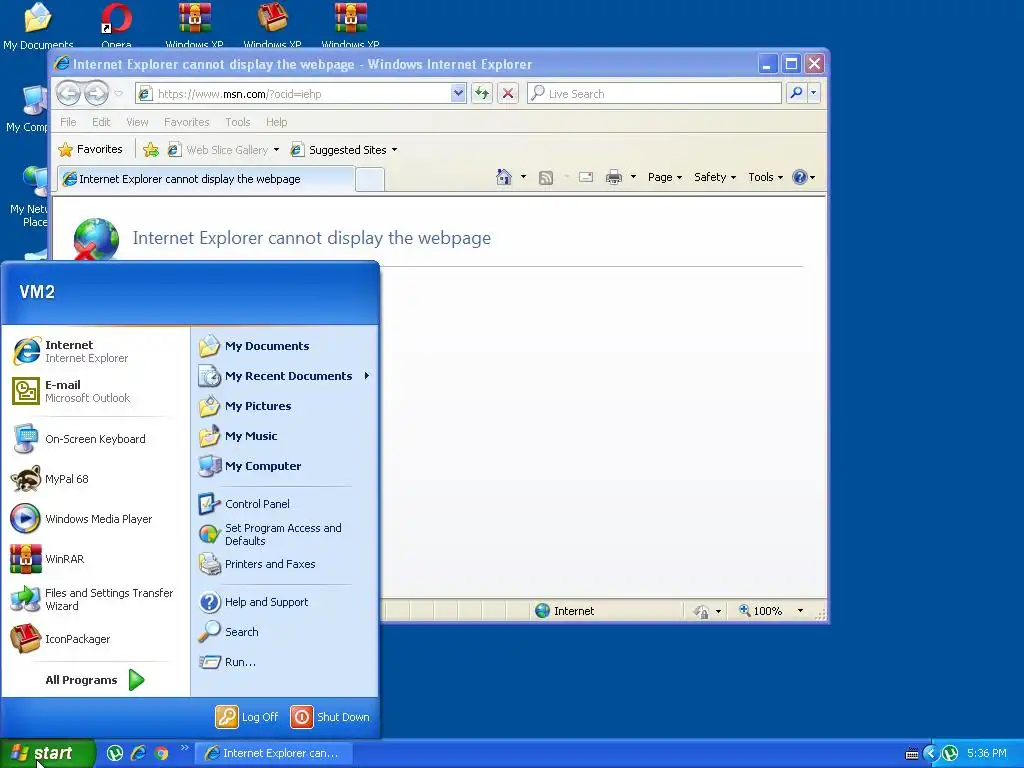
Task: Open a new tab in IE
Action: (x=370, y=180)
